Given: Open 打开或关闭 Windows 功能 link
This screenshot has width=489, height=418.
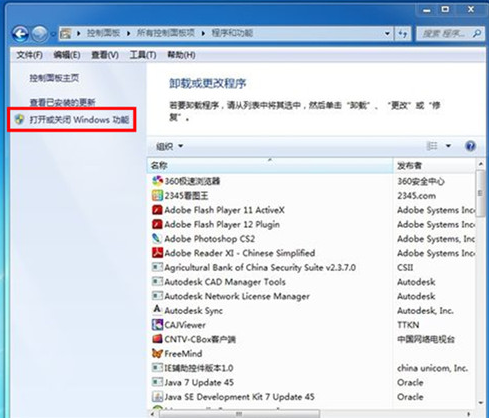Looking at the screenshot, I should [x=79, y=119].
